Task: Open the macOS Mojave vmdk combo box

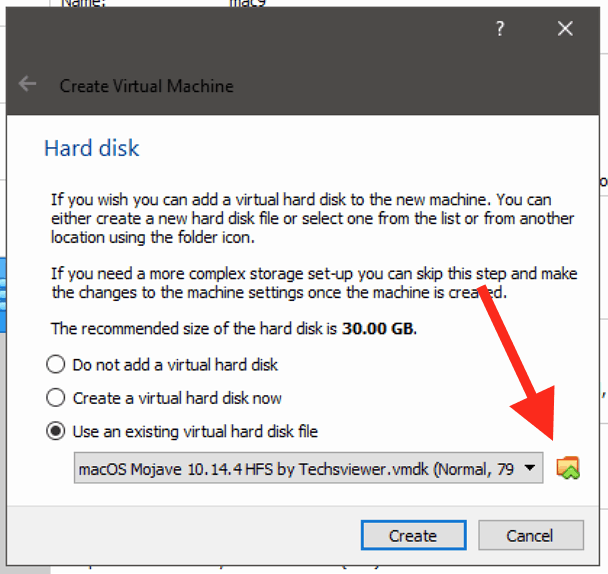Action: (300, 468)
